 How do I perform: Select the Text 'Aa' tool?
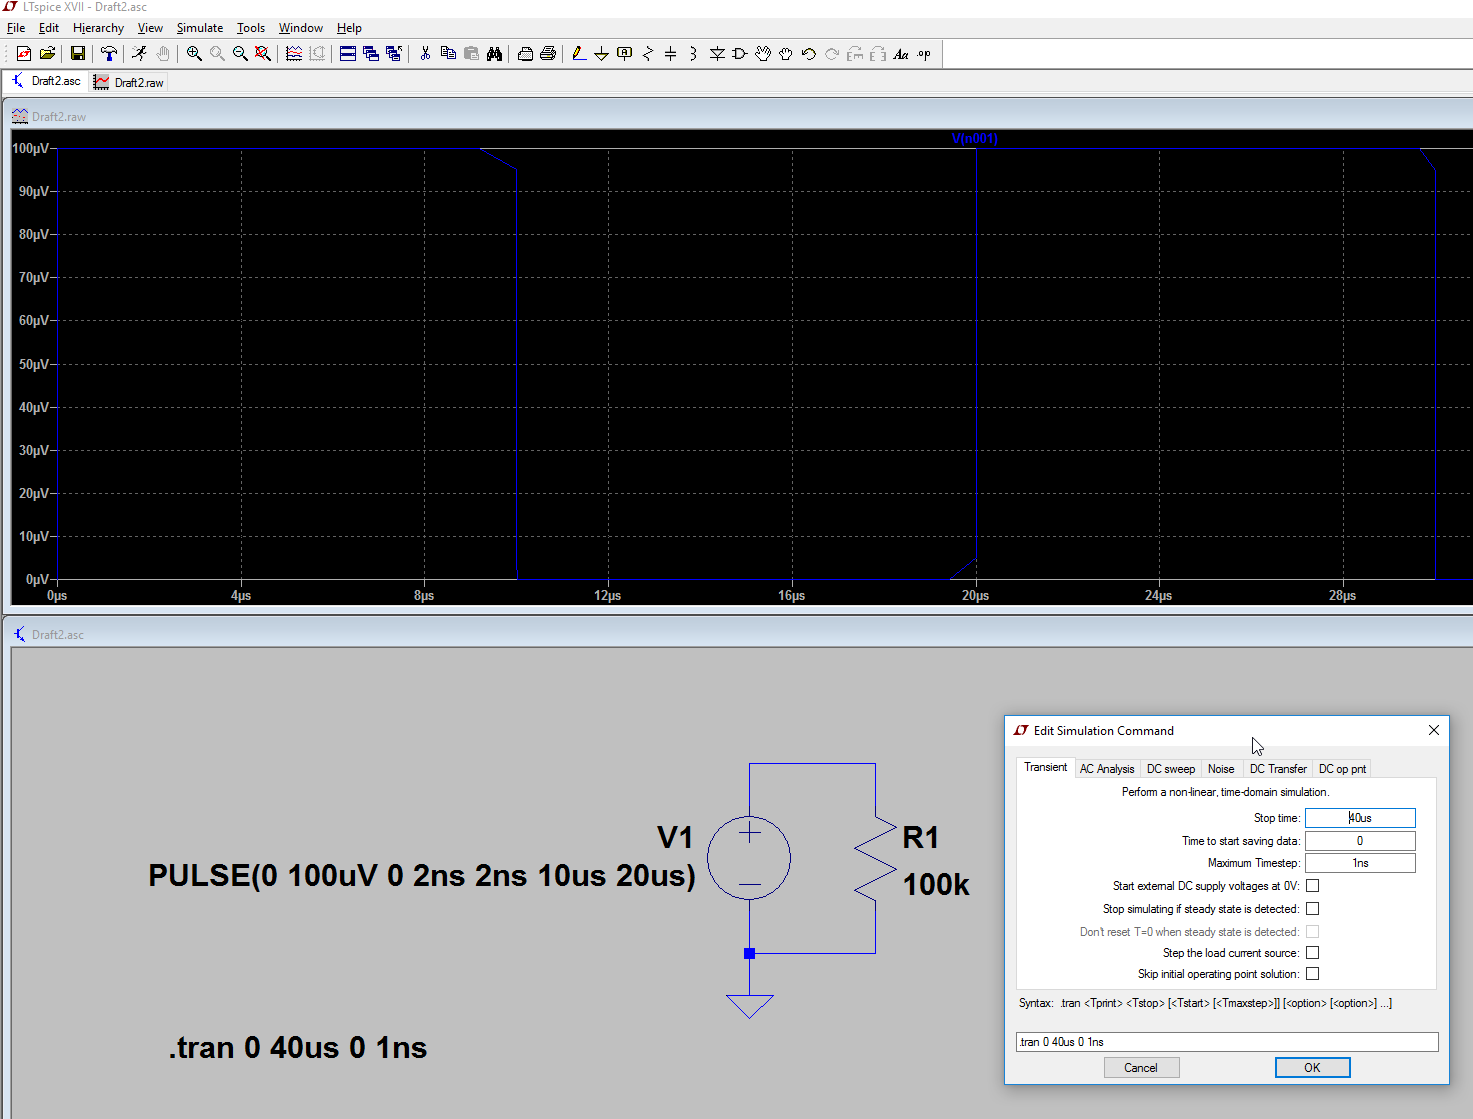tap(901, 54)
